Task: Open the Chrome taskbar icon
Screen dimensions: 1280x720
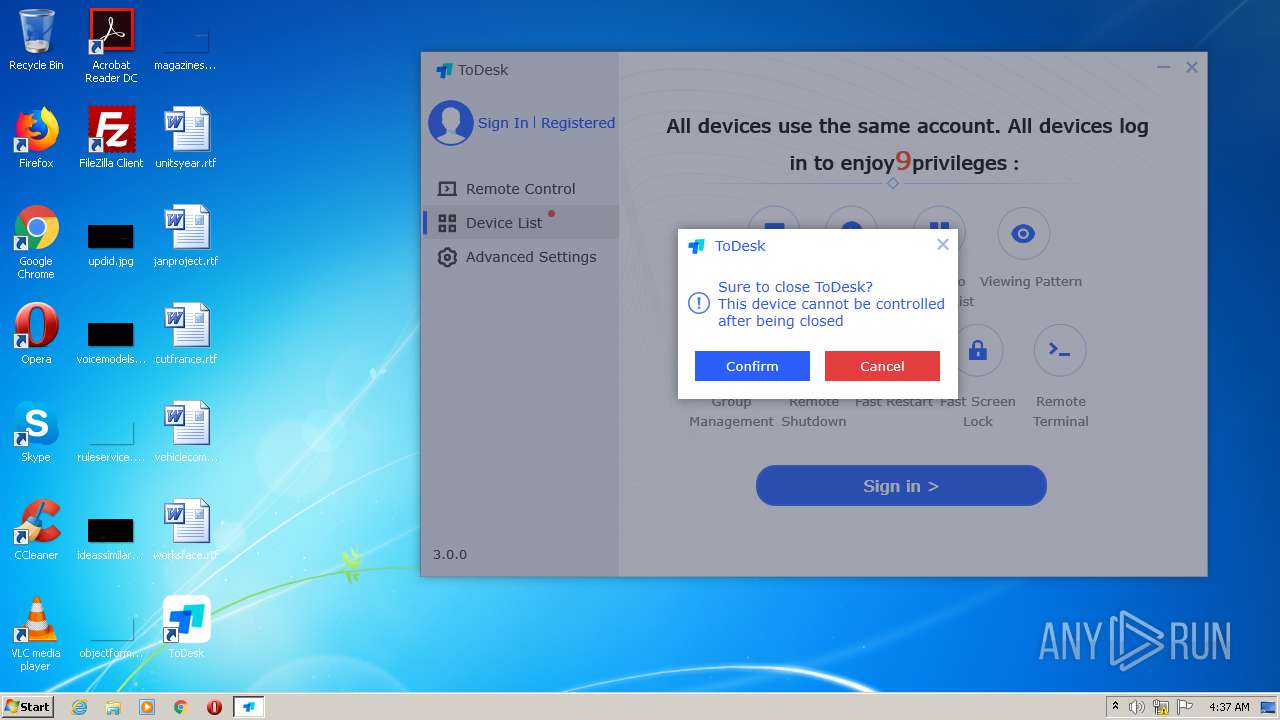Action: tap(181, 707)
